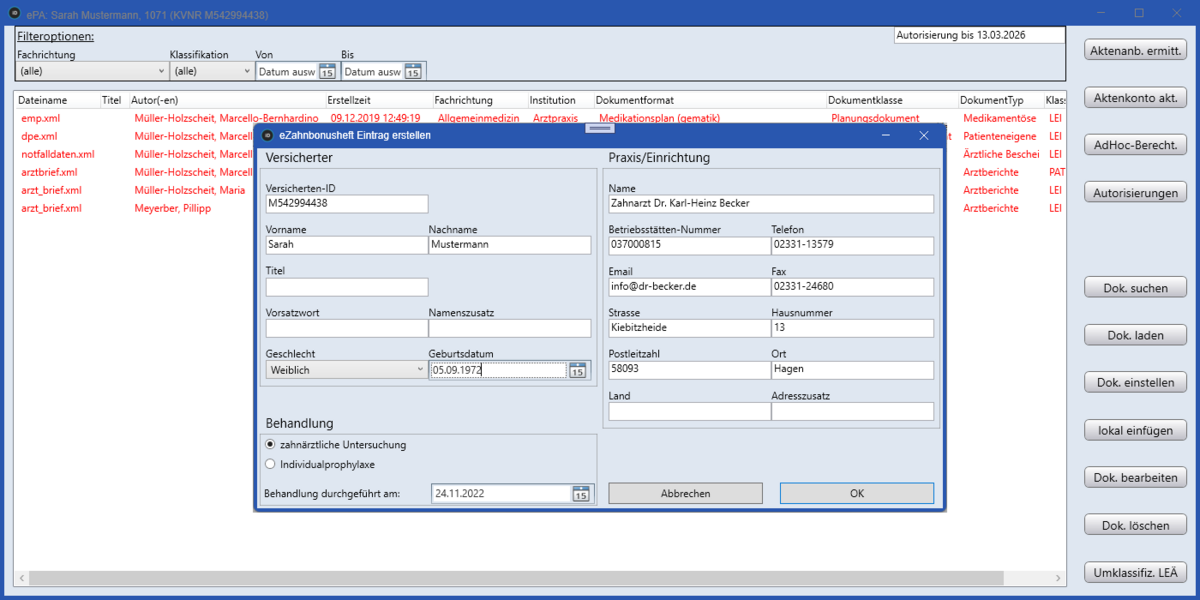
Task: Click the Vorname field containing Sarah
Action: pyautogui.click(x=346, y=245)
